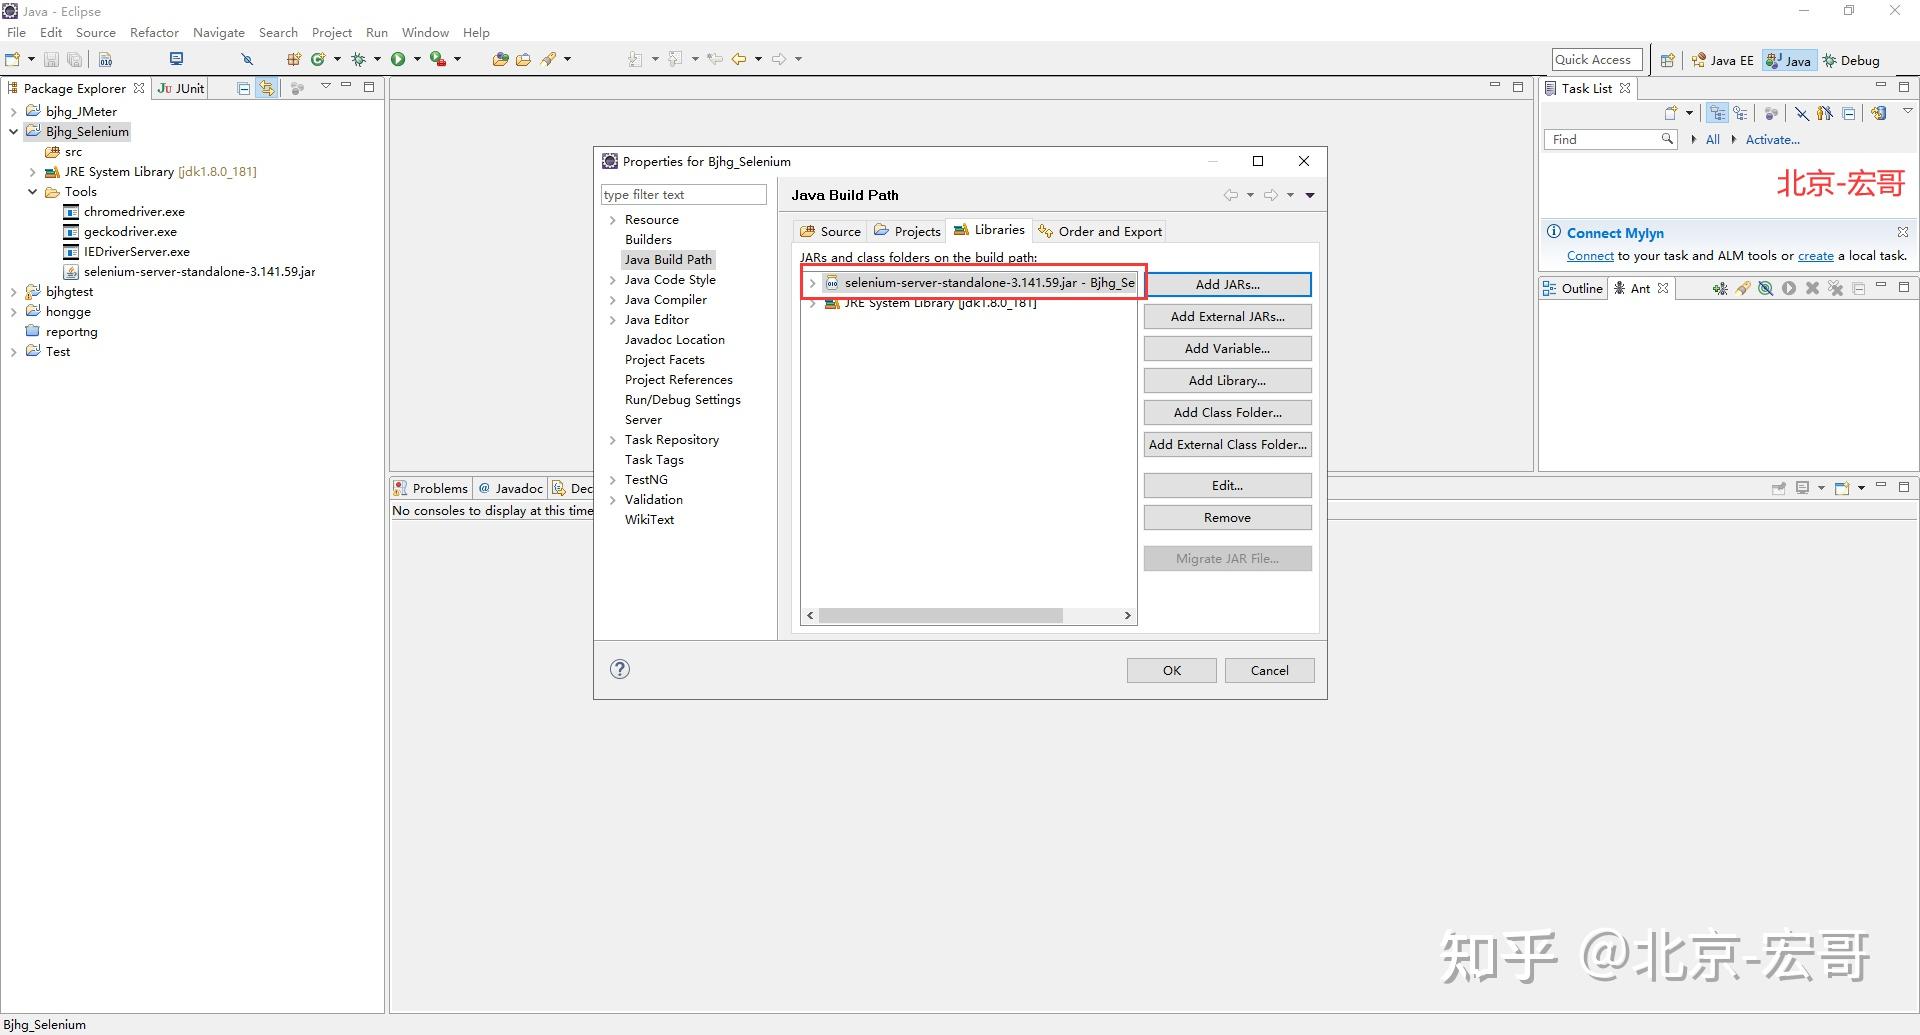The width and height of the screenshot is (1920, 1035).
Task: Click the green Run button in toolbar
Action: (x=398, y=59)
